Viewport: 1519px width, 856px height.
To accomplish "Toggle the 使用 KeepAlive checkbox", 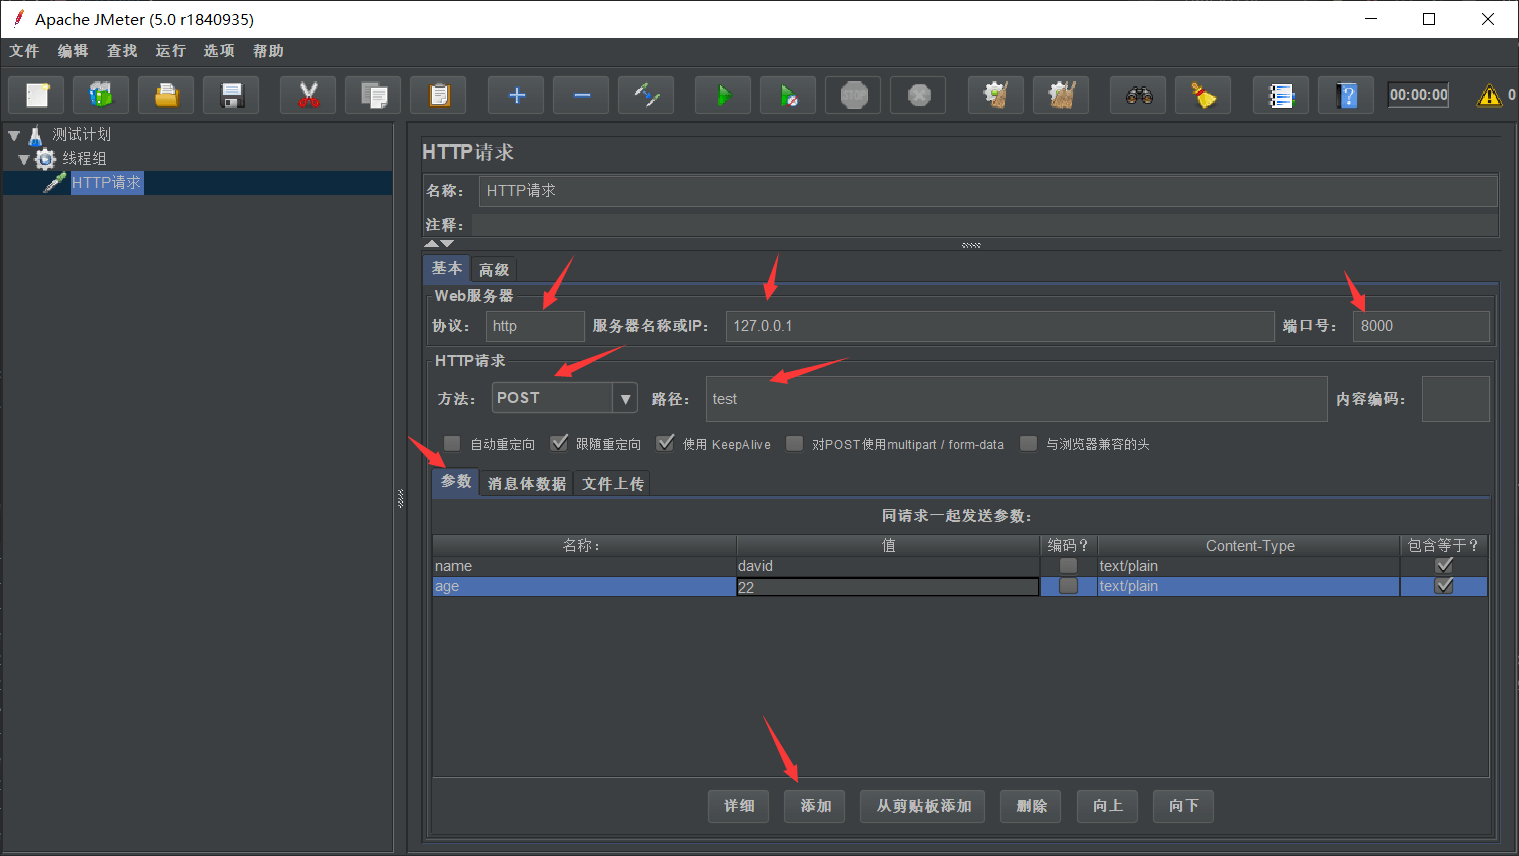I will point(665,443).
